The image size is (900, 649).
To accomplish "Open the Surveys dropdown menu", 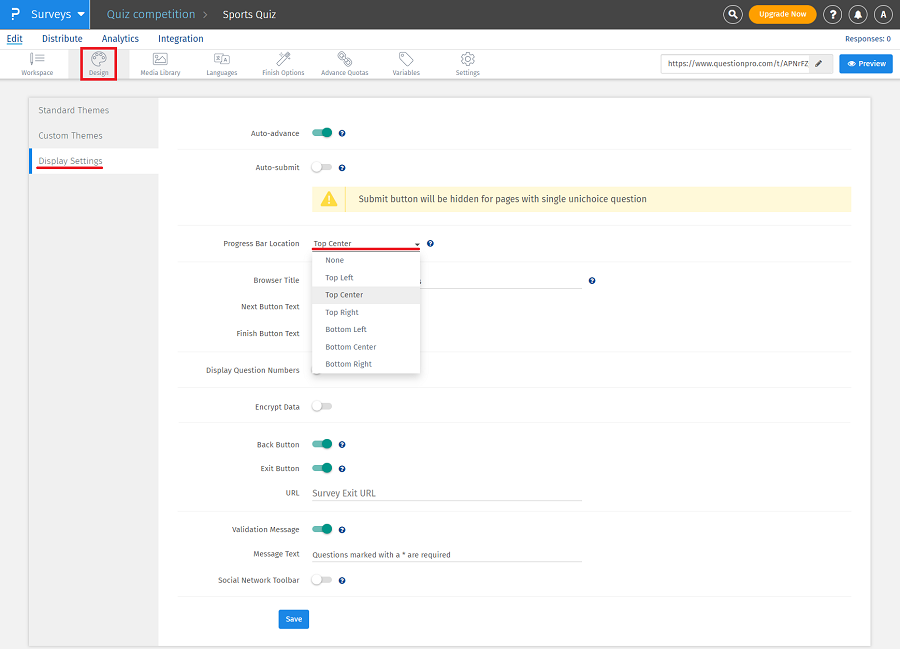I will (x=57, y=14).
